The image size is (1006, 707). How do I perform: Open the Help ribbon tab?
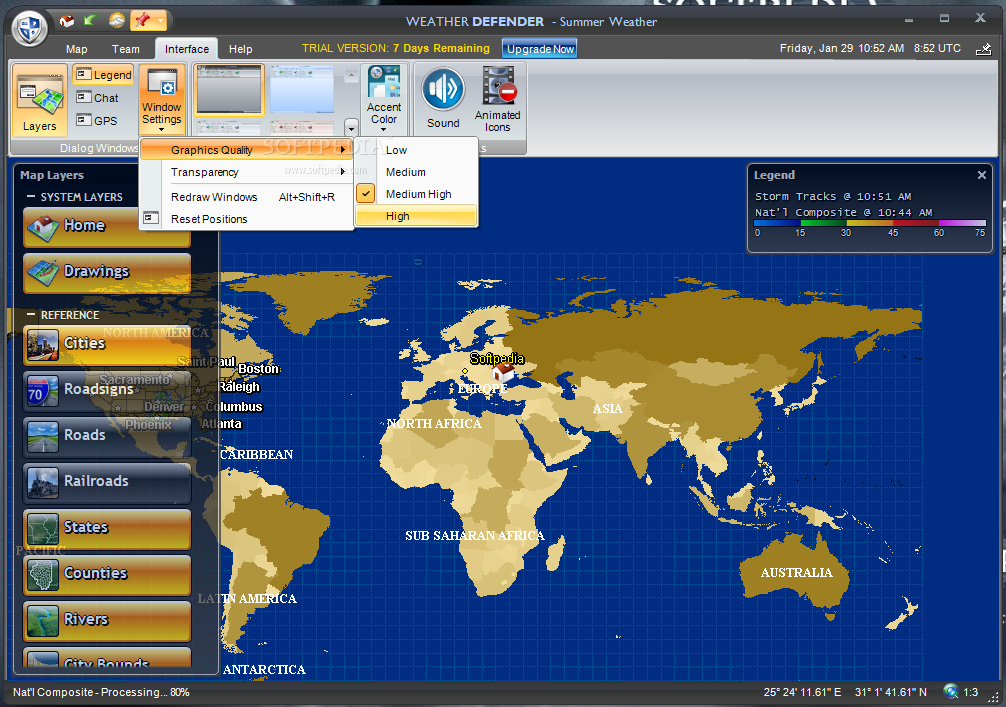tap(241, 49)
